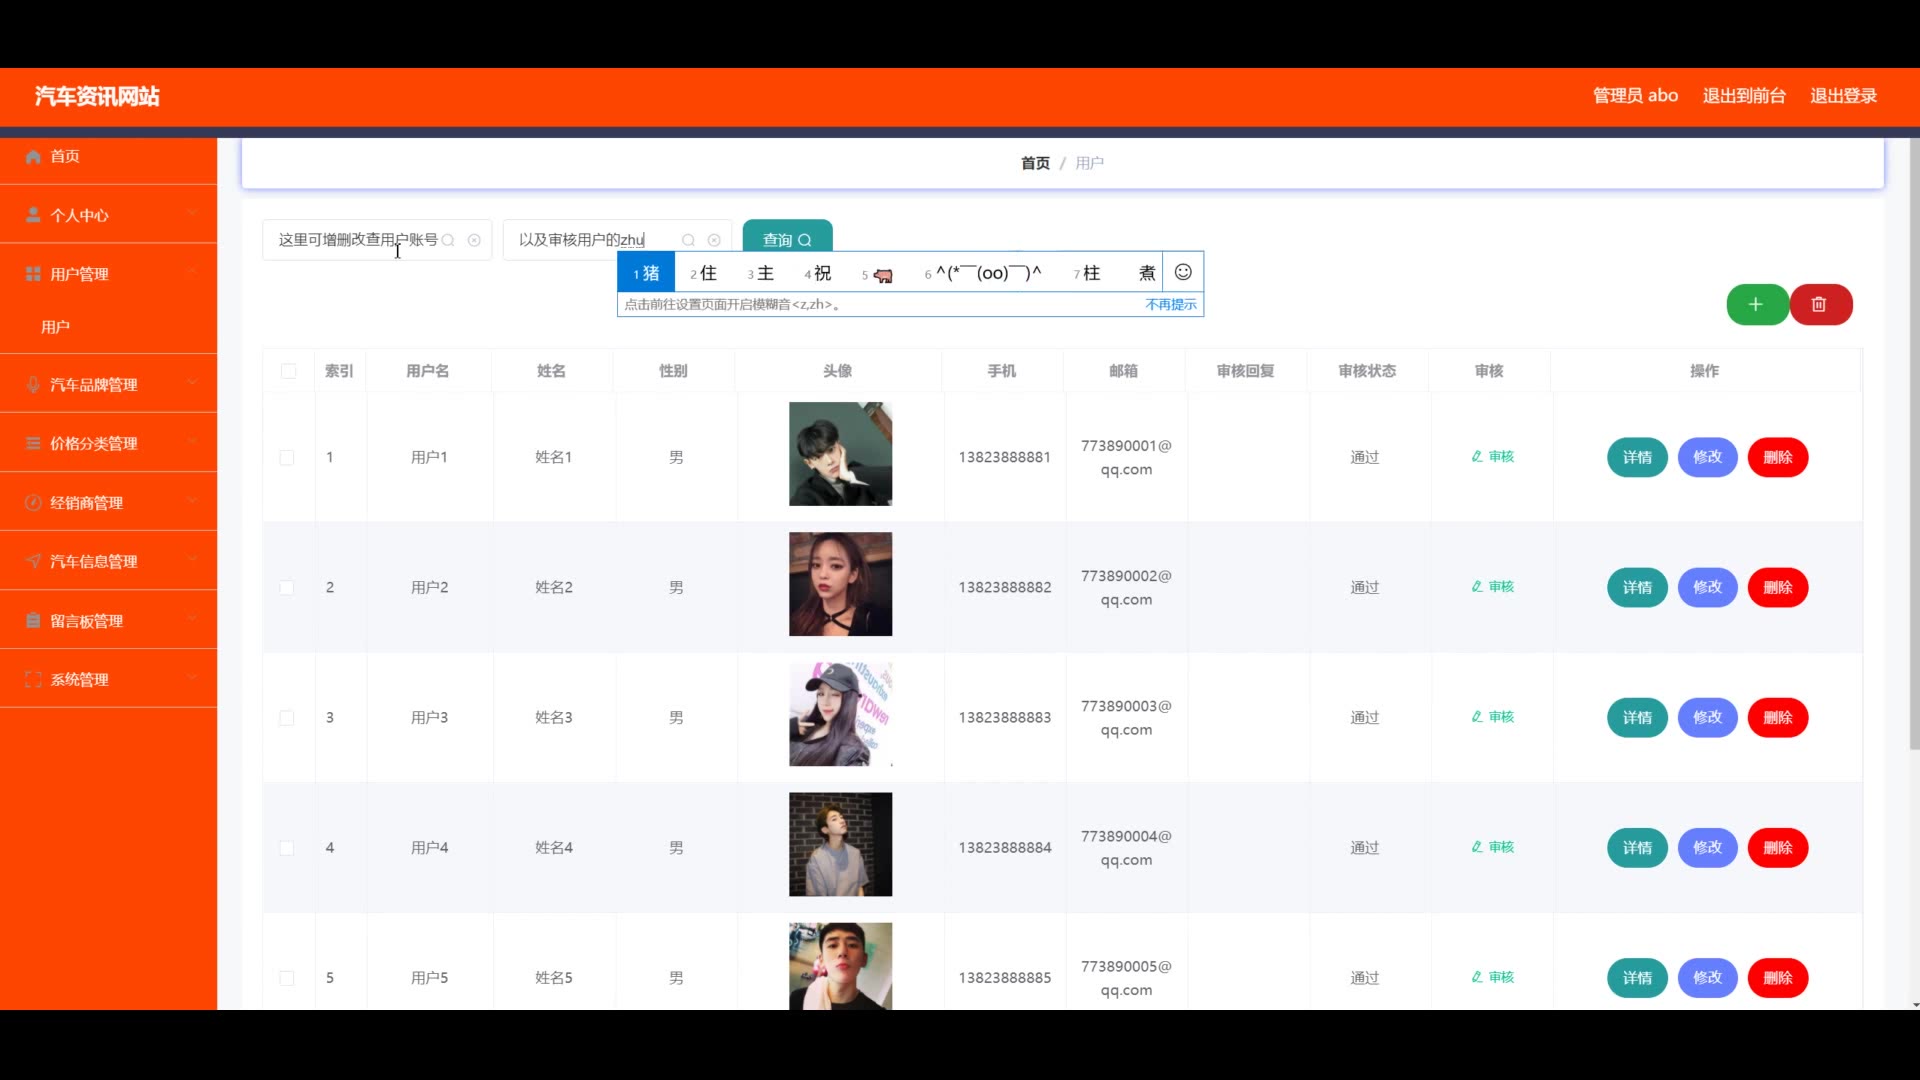The height and width of the screenshot is (1080, 1920).
Task: Click the home icon next to 首页 in sidebar
Action: (33, 157)
